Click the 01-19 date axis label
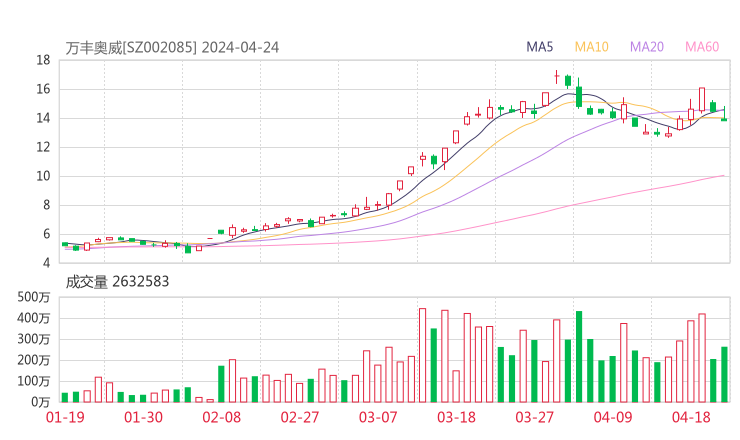The width and height of the screenshot is (740, 440). point(65,417)
